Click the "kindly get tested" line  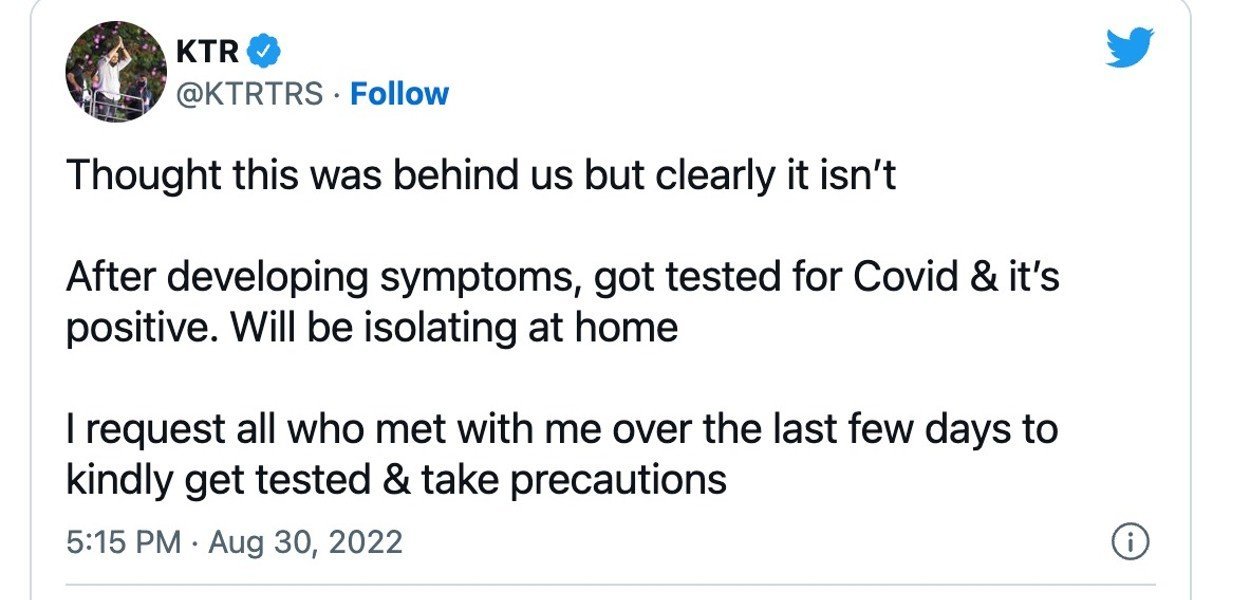tap(396, 480)
